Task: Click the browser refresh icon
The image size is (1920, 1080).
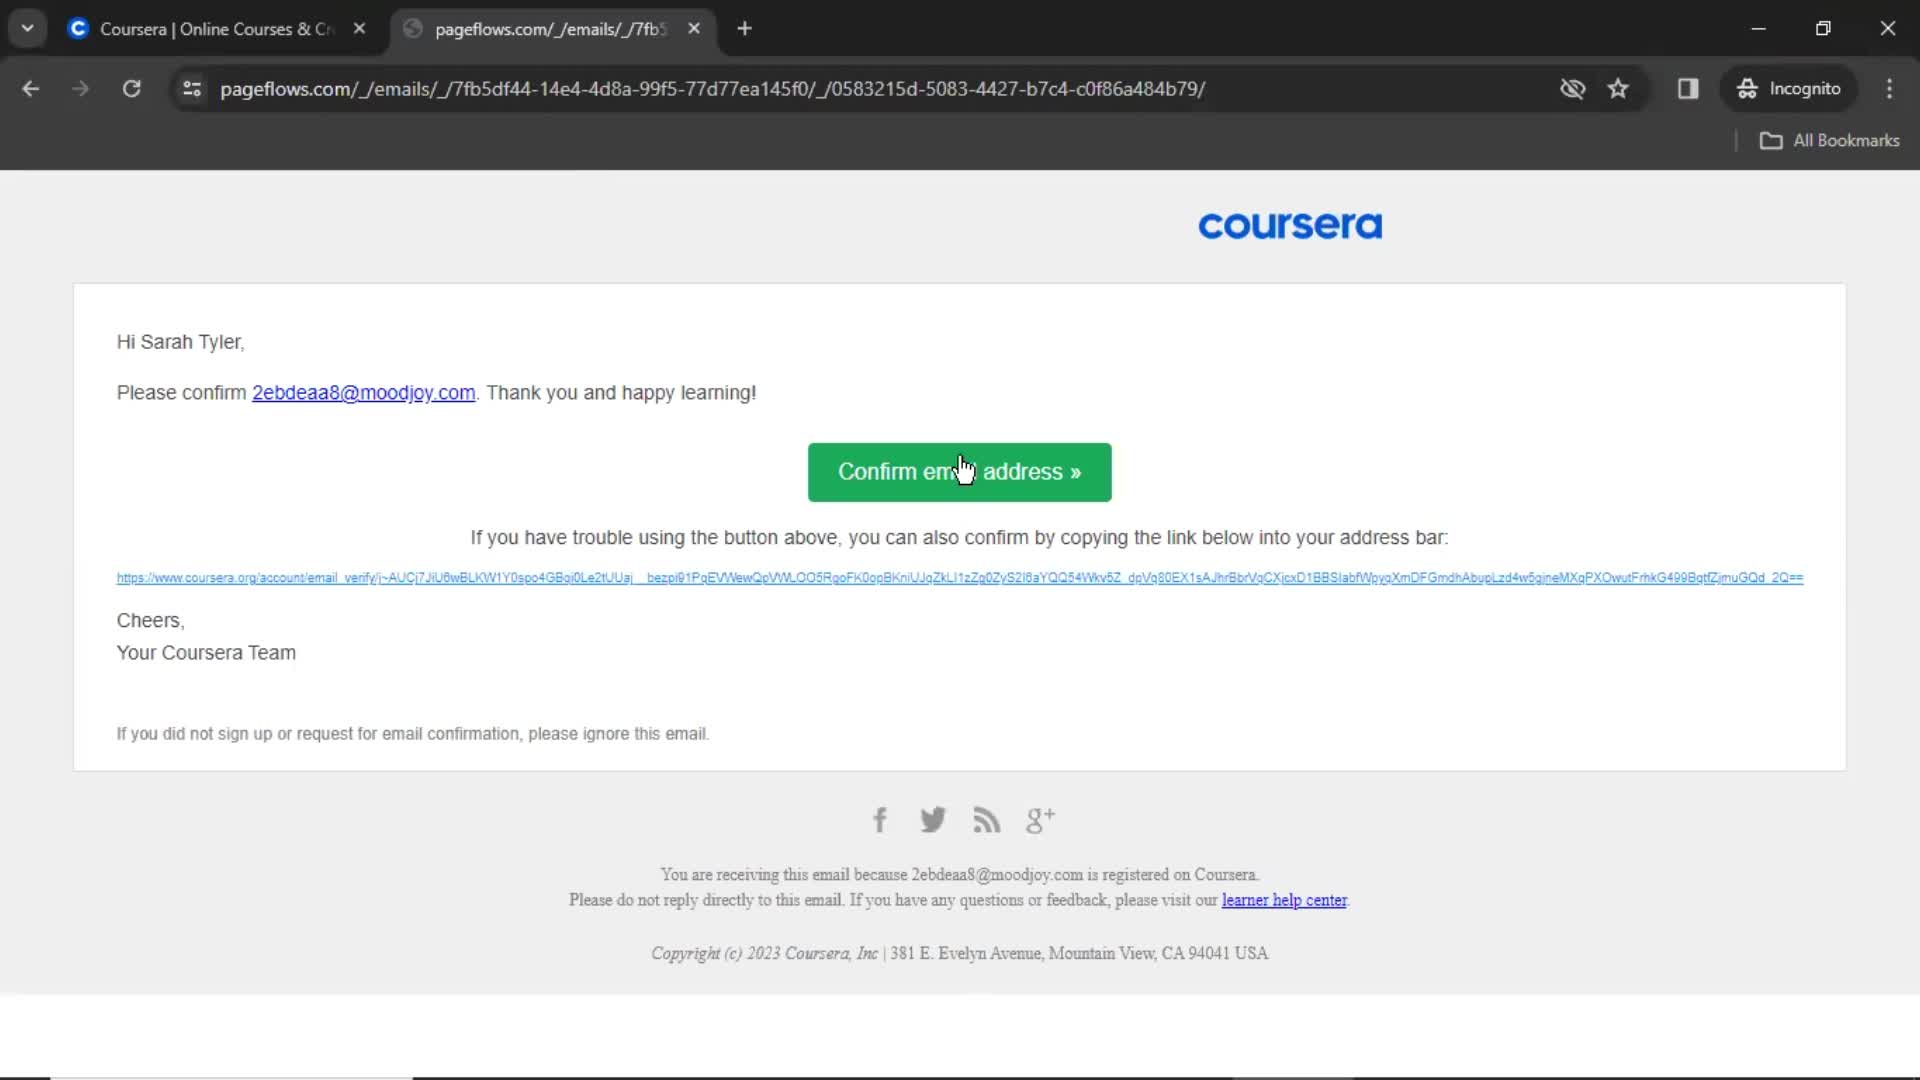Action: point(131,88)
